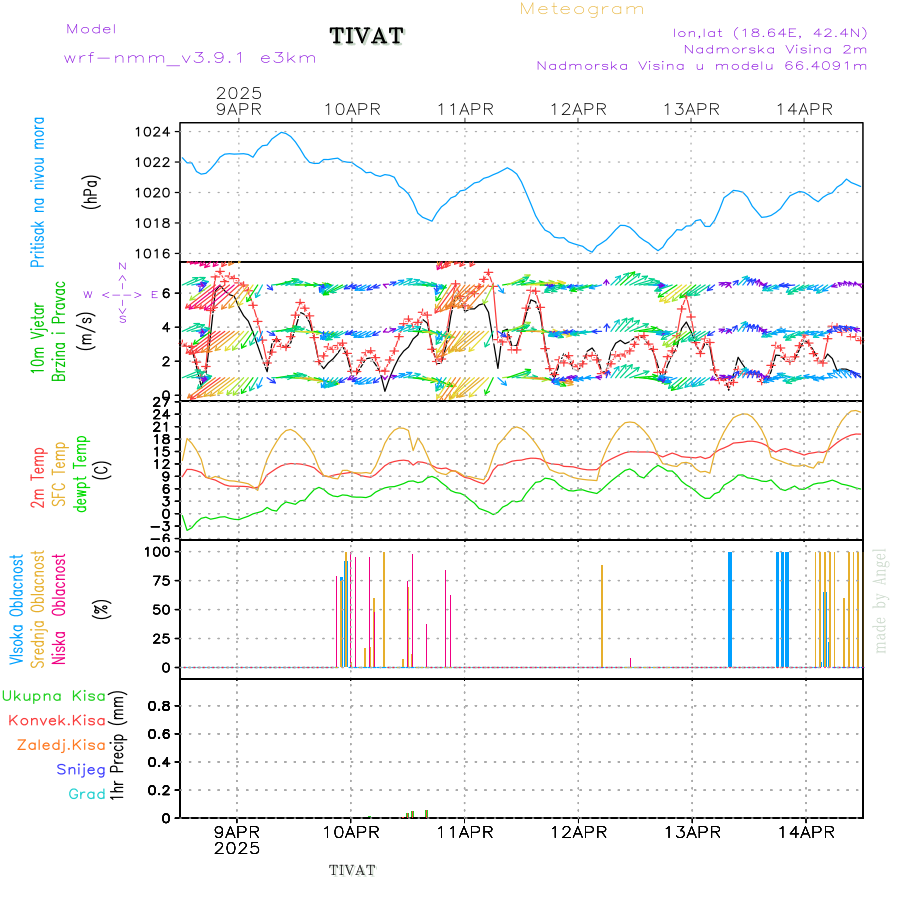Click the bold TIVAT title at top
Screen dimensions: 900x900
[365, 37]
